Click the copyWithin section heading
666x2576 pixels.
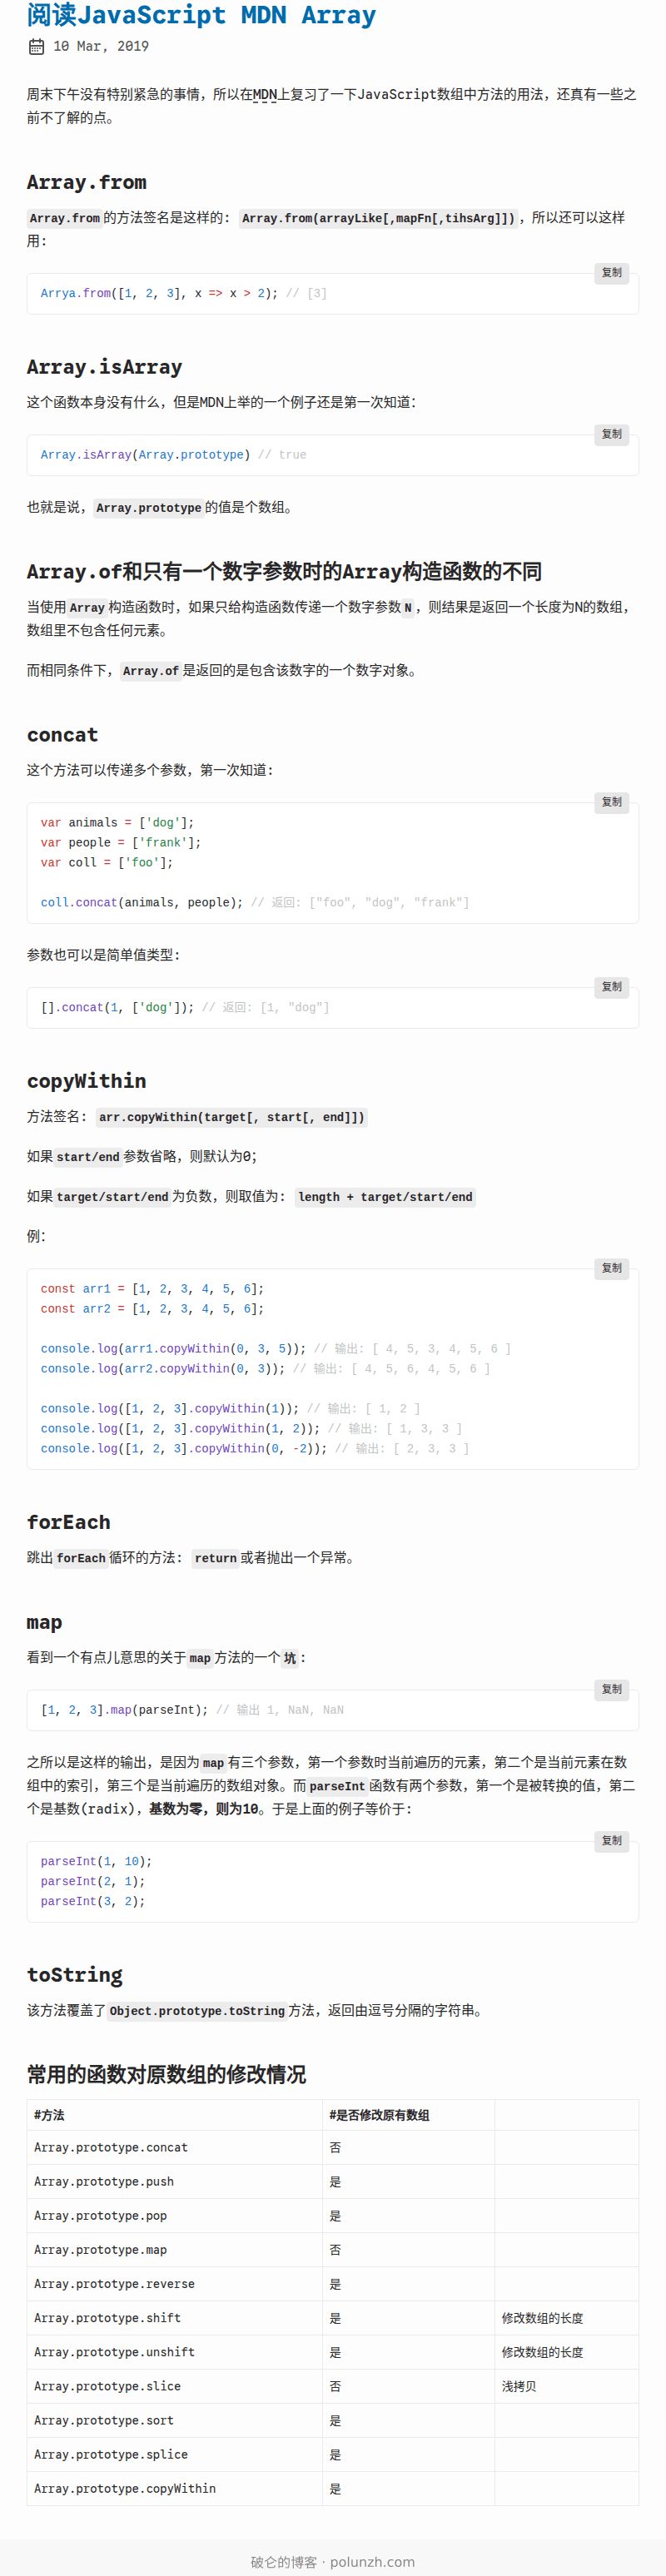tap(86, 1081)
